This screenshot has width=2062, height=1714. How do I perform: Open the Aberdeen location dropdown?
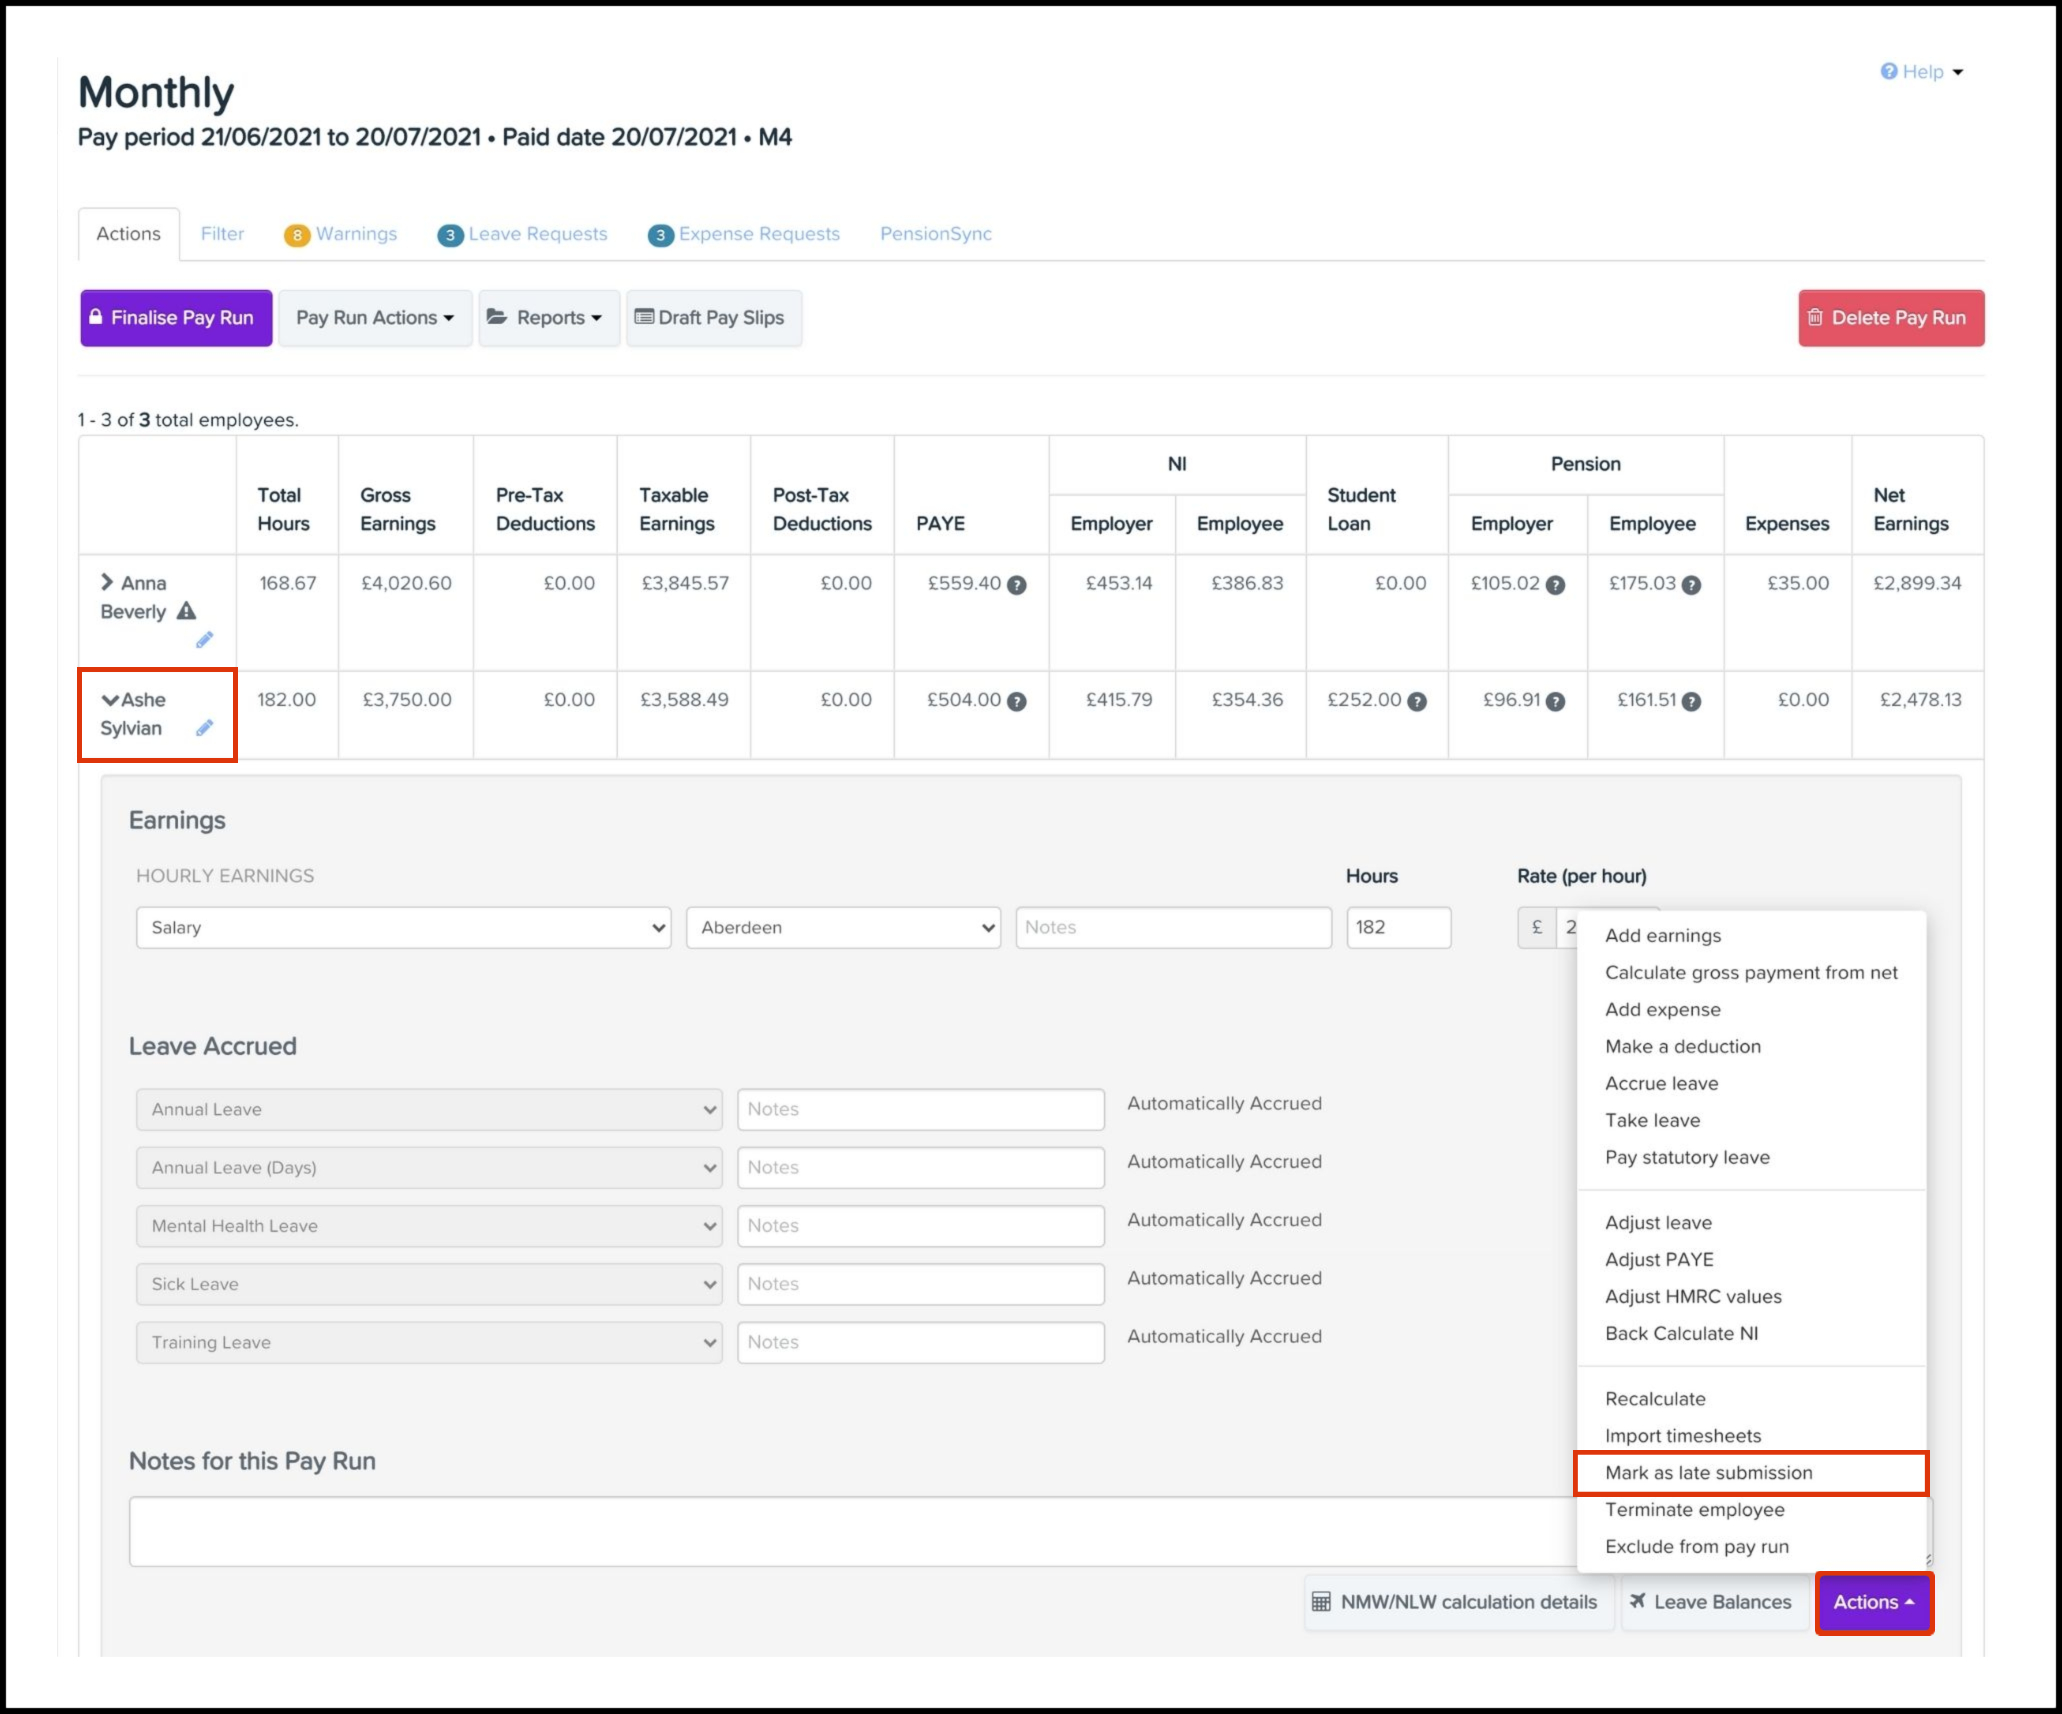[x=843, y=928]
